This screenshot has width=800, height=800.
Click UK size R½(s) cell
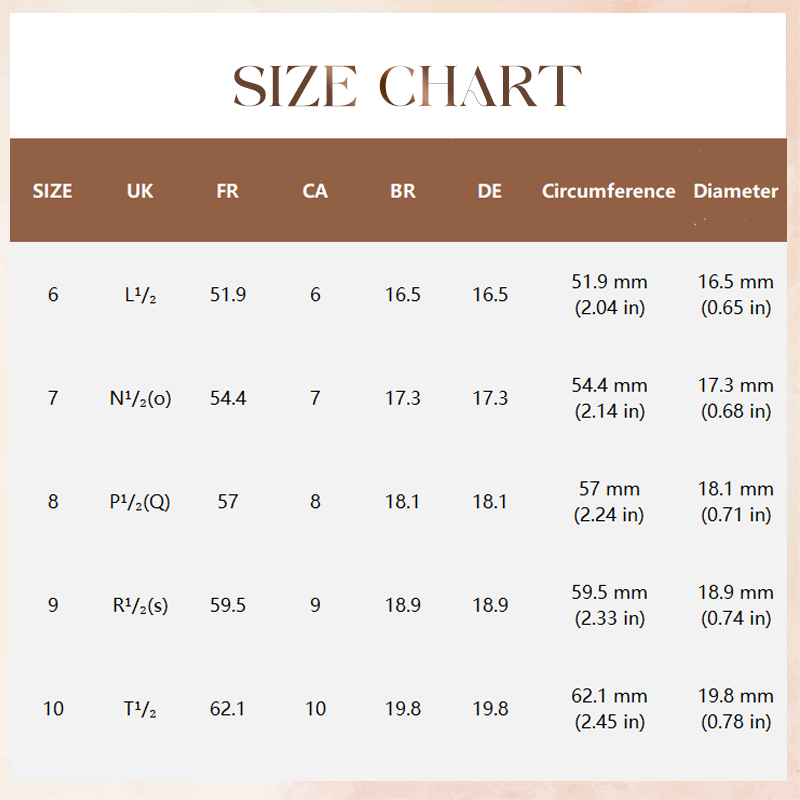coord(140,605)
